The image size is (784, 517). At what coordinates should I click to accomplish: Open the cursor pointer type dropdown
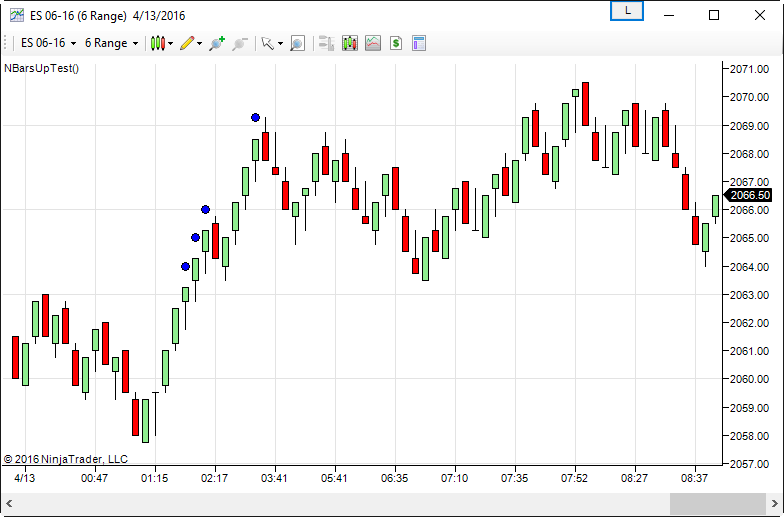272,44
